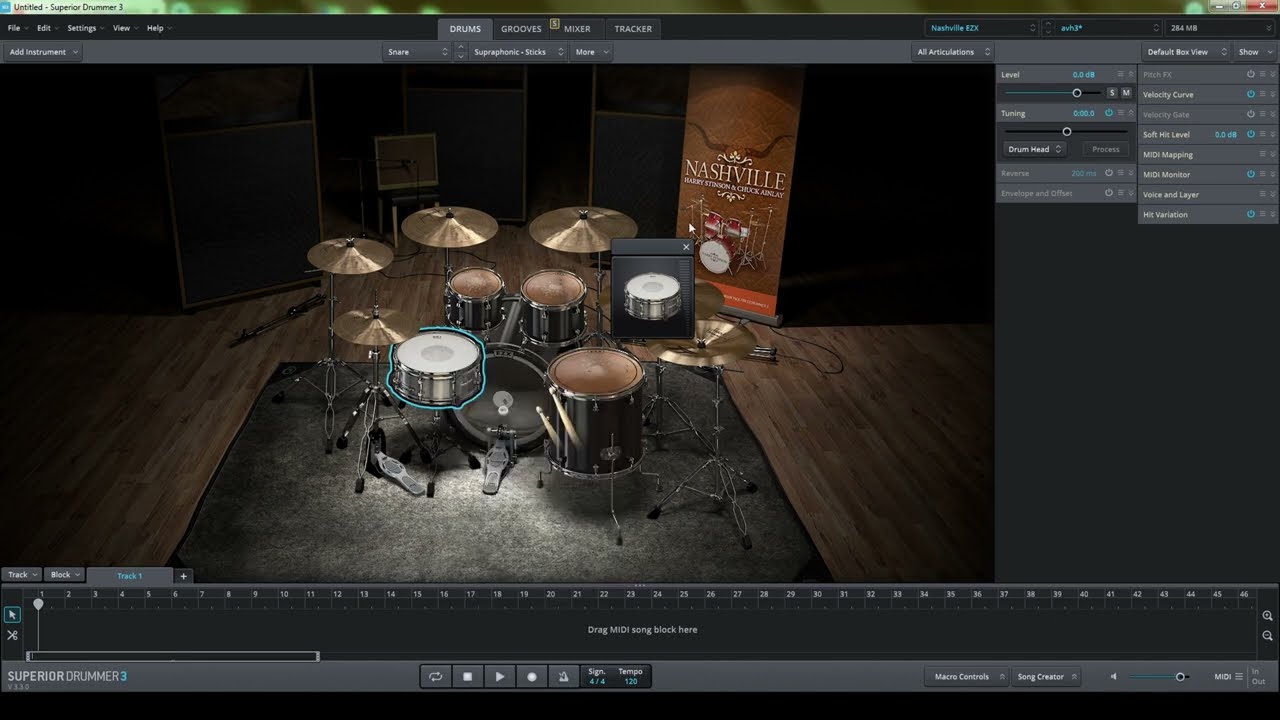1280x720 pixels.
Task: Open the All Articulations dropdown
Action: (x=953, y=52)
